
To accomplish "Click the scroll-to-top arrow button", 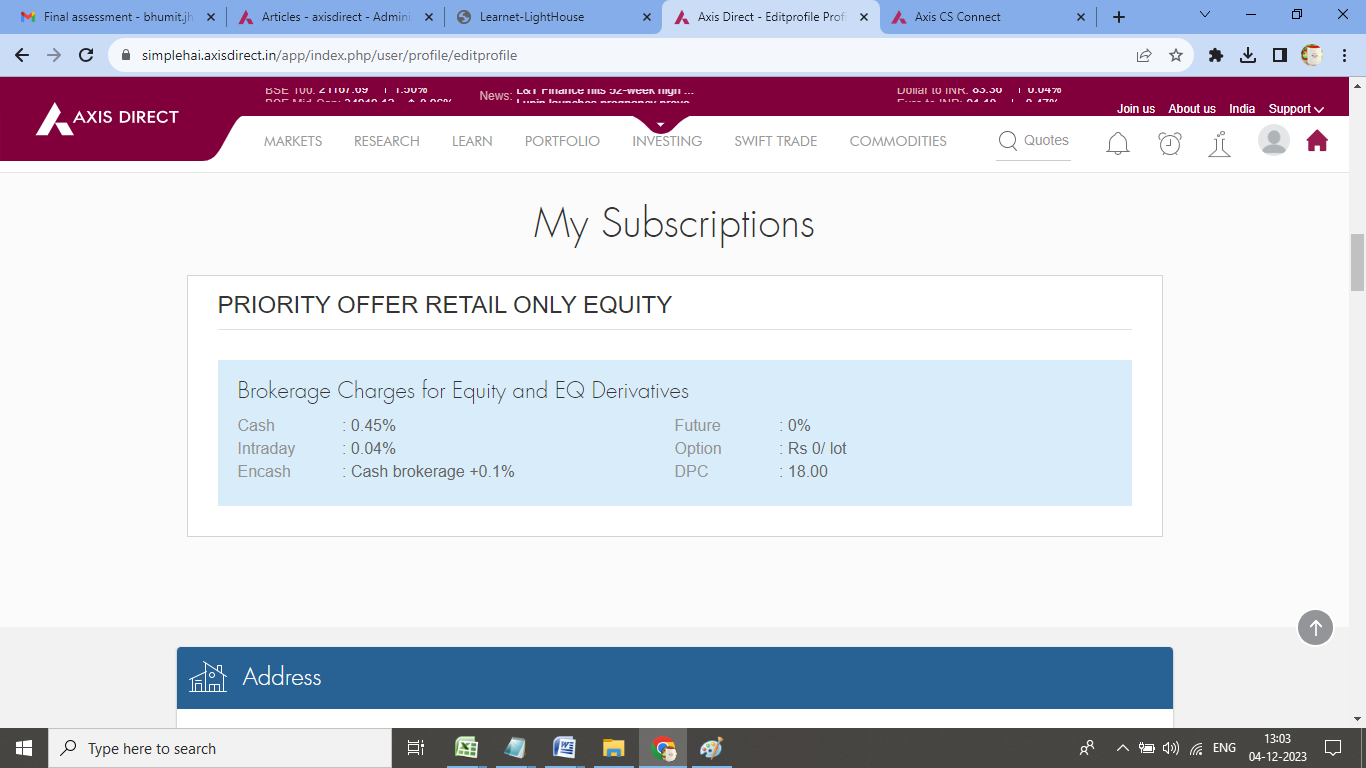I will point(1316,628).
